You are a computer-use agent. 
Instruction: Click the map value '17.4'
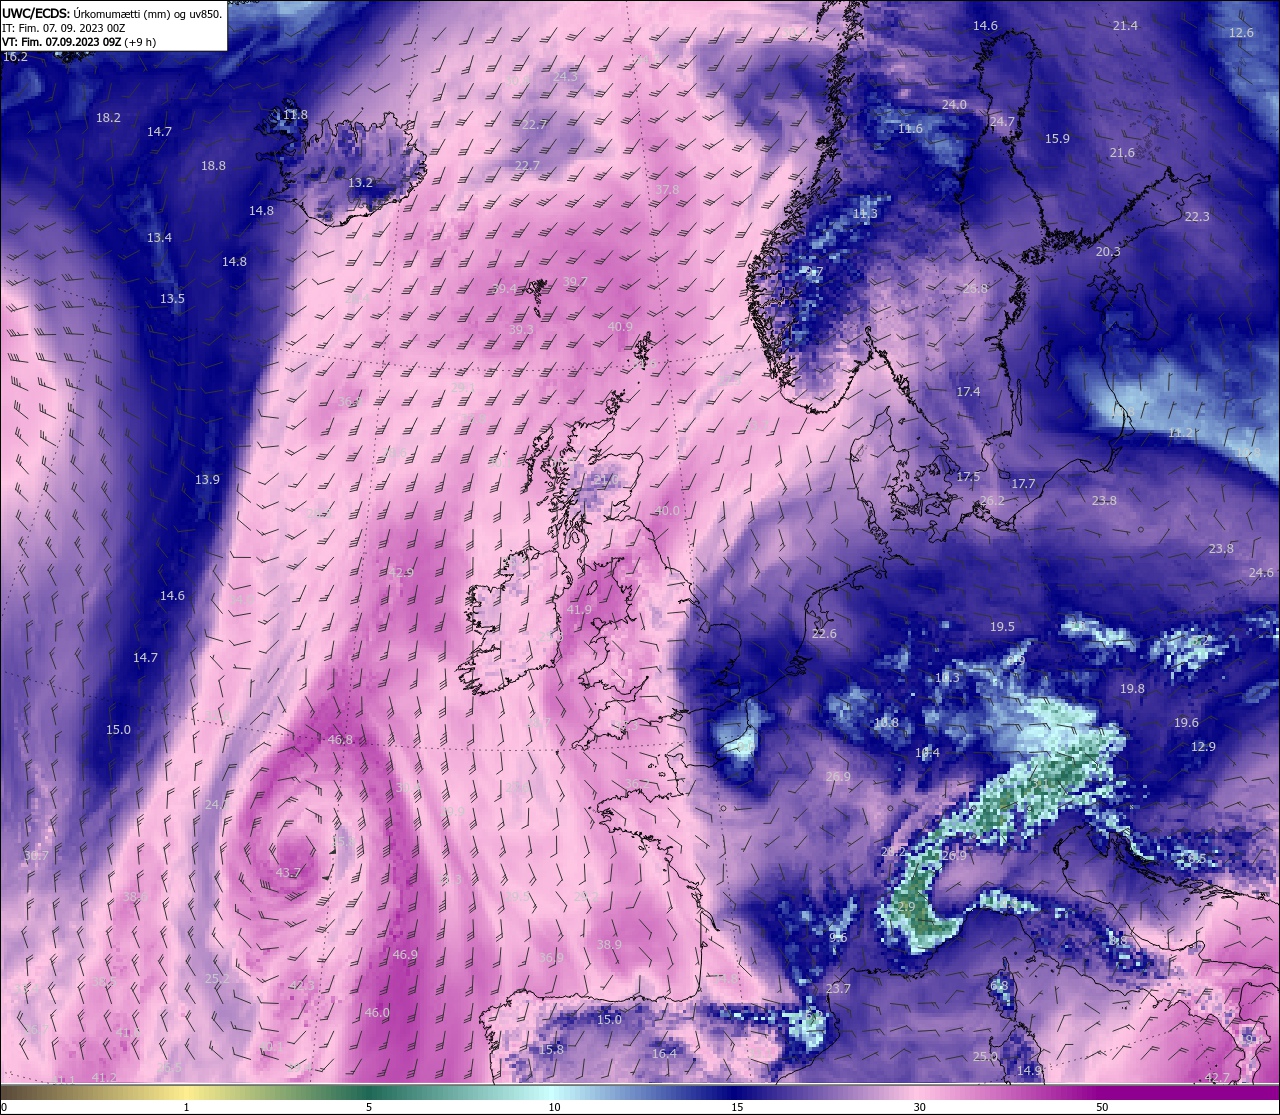pos(968,392)
